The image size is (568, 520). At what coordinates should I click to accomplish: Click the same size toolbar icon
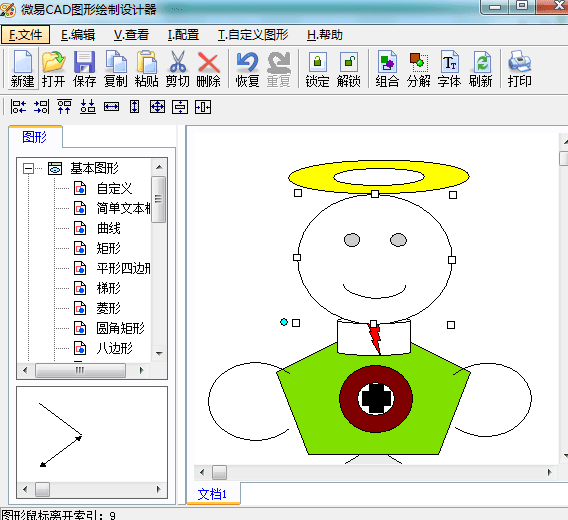click(x=157, y=107)
